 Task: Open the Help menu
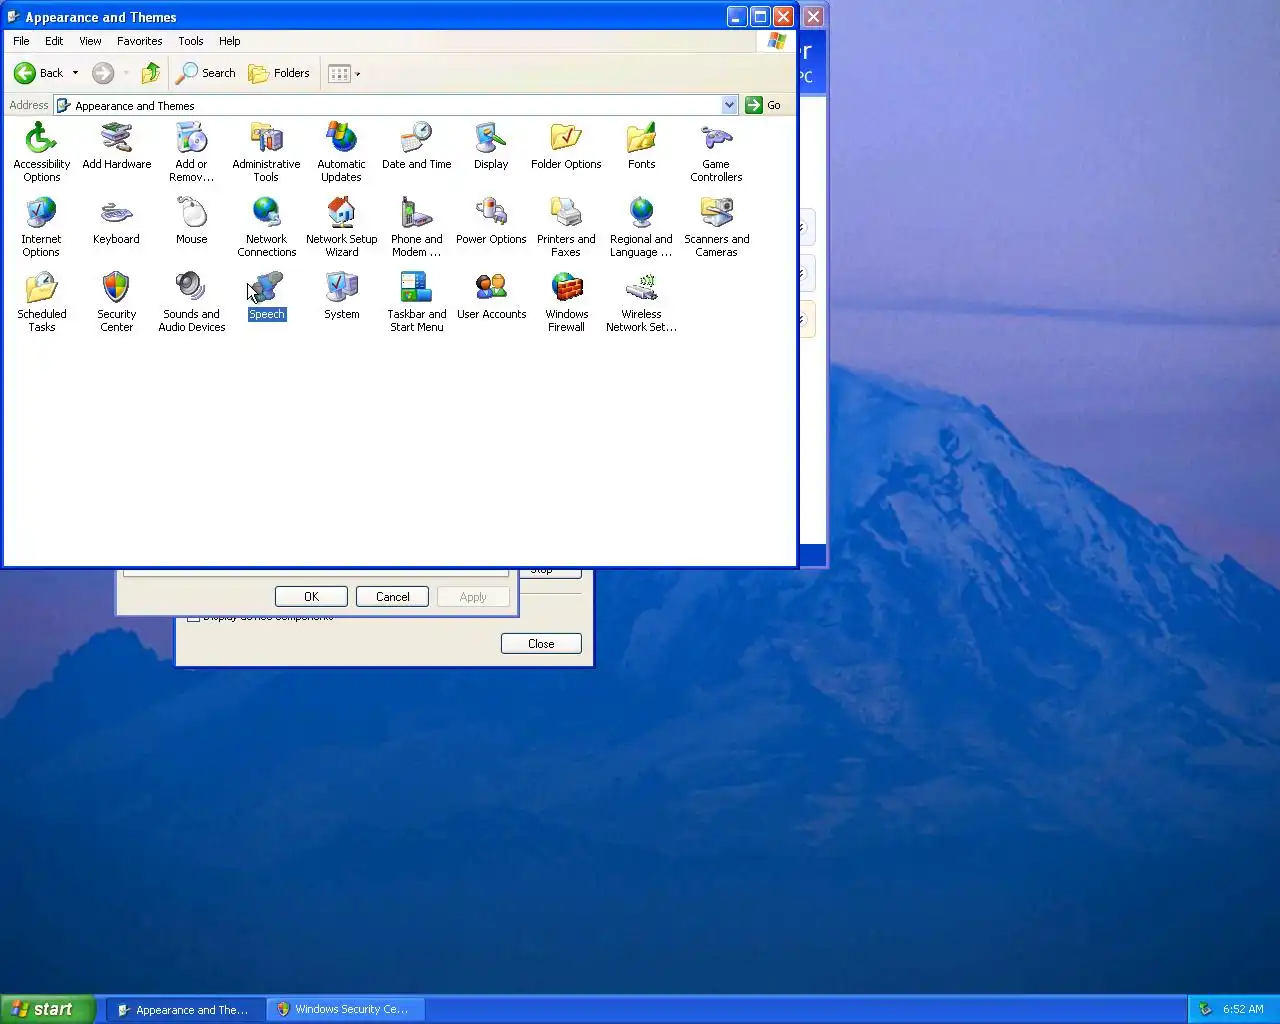coord(229,41)
